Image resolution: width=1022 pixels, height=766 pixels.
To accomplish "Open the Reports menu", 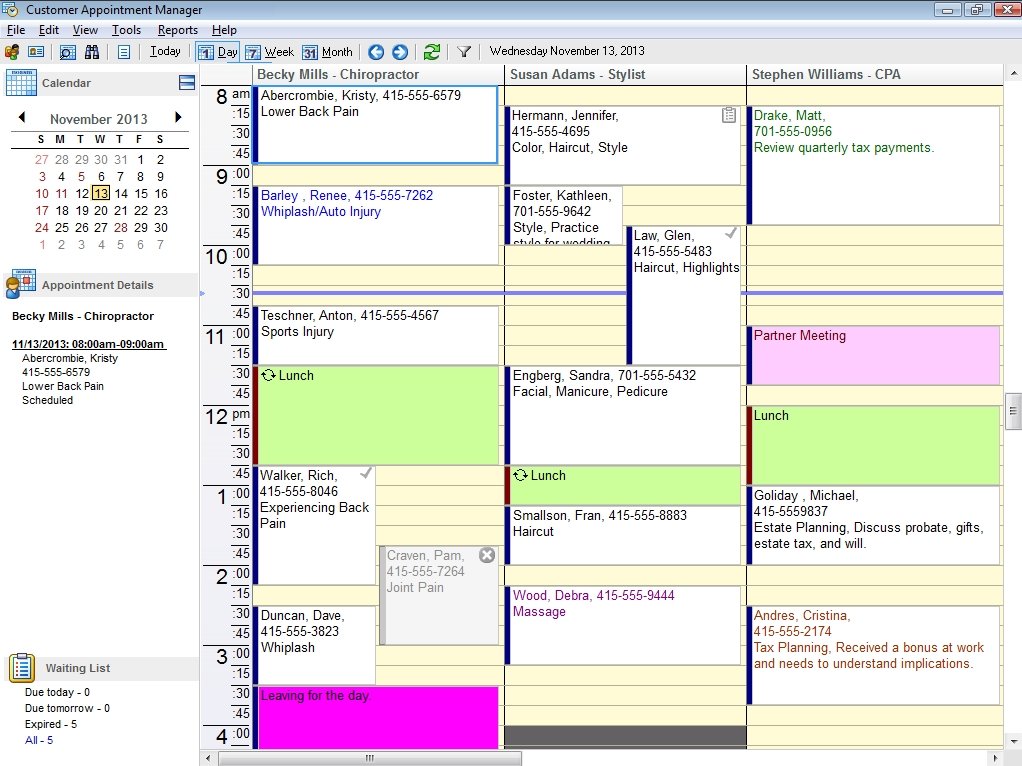I will point(177,29).
